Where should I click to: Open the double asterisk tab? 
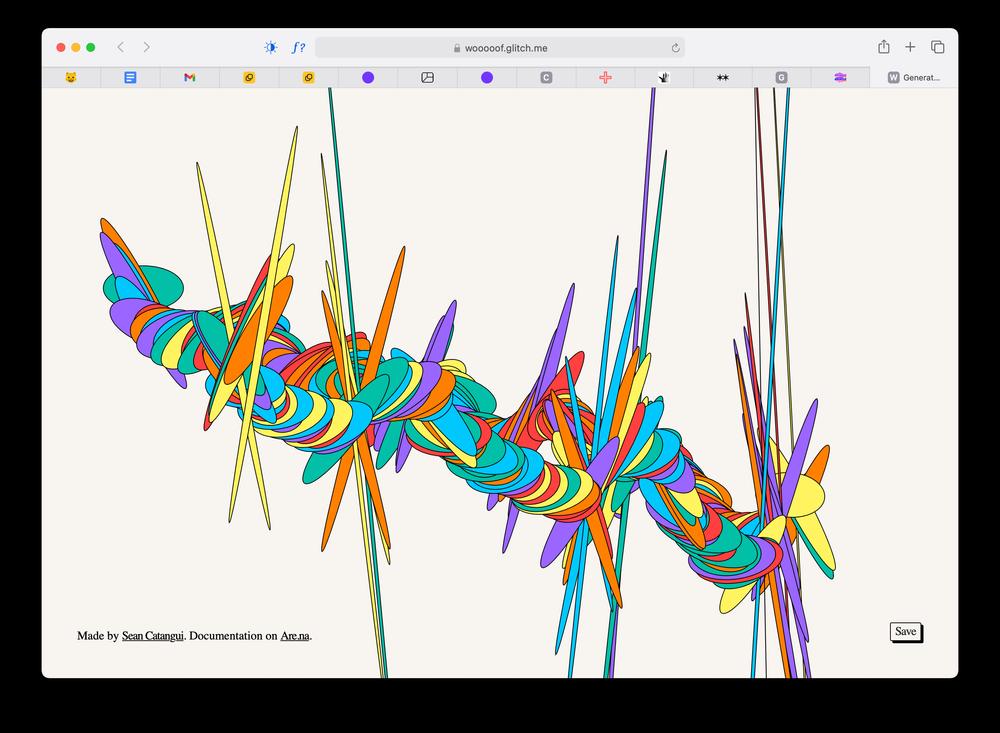(x=723, y=78)
